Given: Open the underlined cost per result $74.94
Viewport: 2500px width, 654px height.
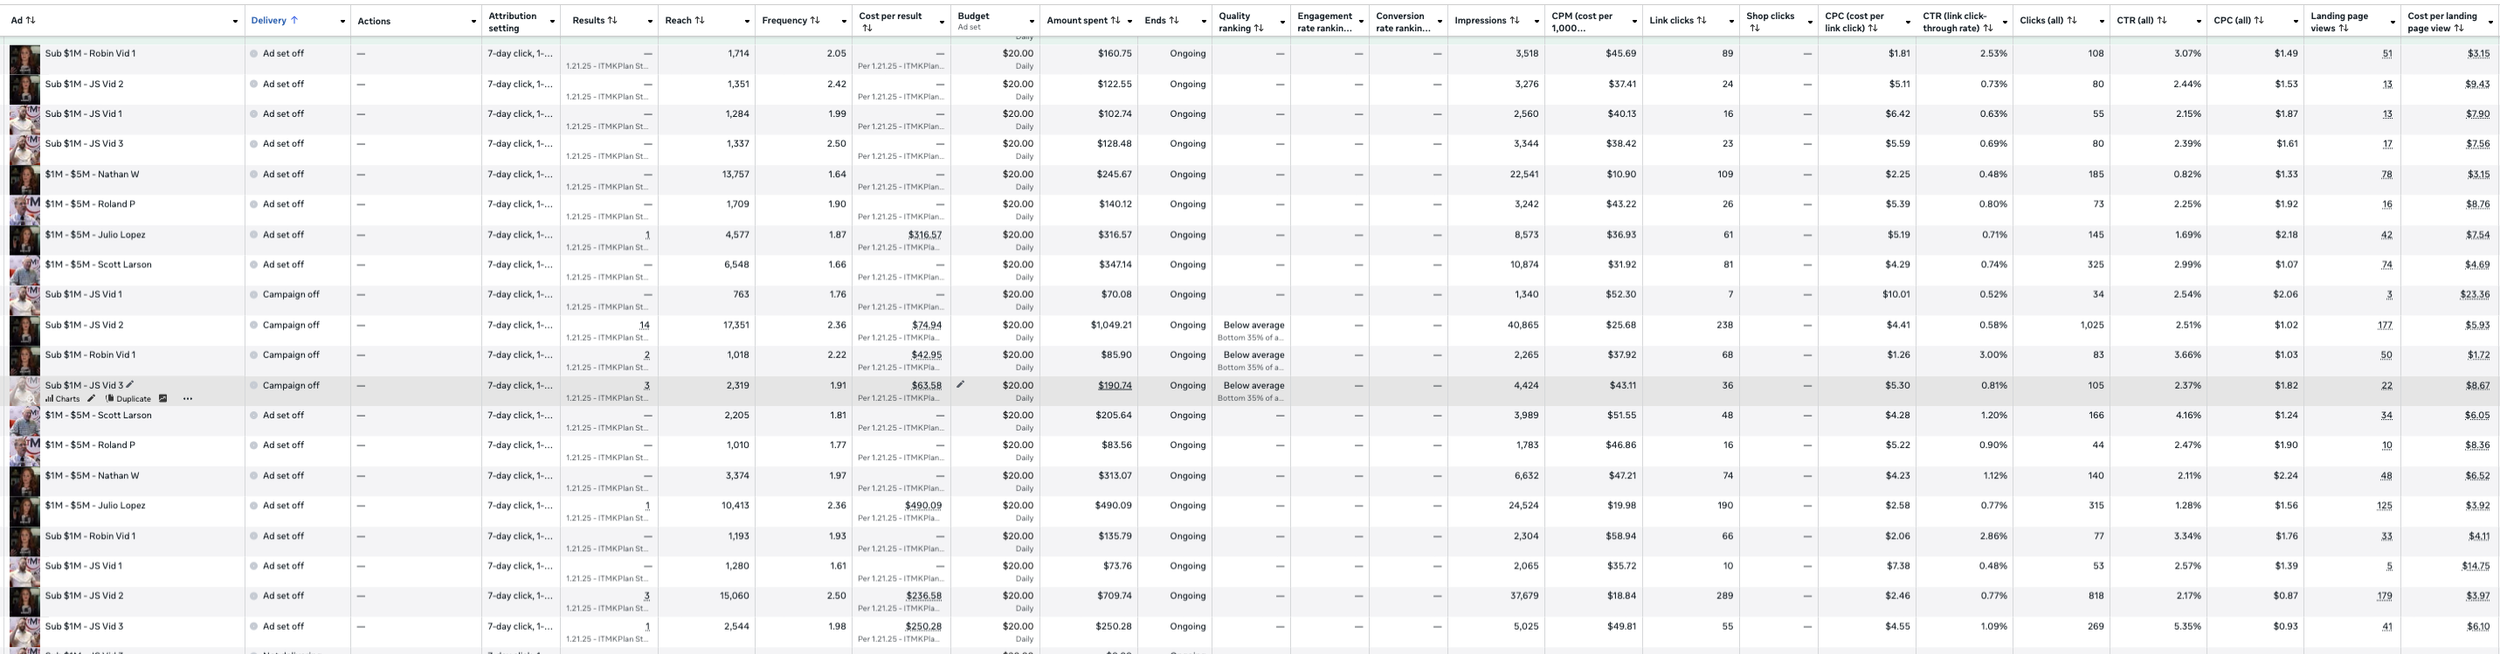Looking at the screenshot, I should (x=926, y=325).
